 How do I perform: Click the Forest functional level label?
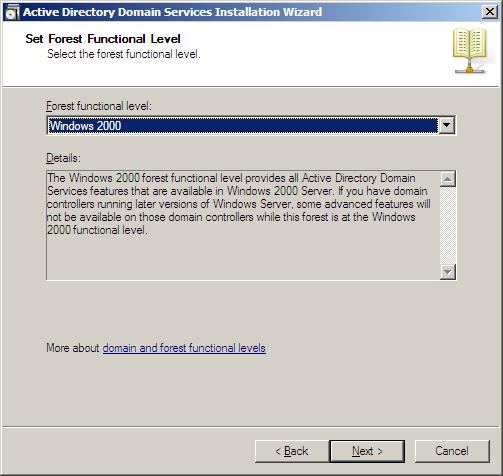tap(99, 106)
